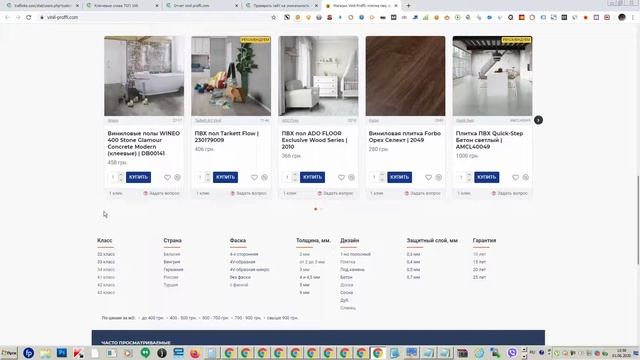The height and width of the screenshot is (360, 640).
Task: Buy ADO FLOOR Exclusive Wood with Купить
Action: pos(312,177)
